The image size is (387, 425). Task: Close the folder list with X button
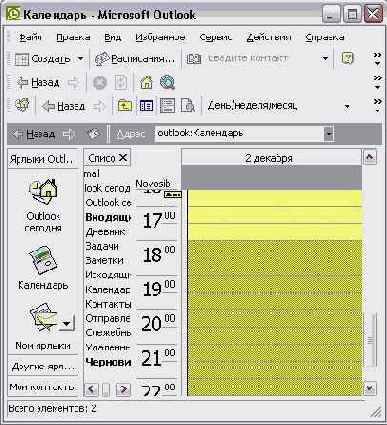pyautogui.click(x=123, y=158)
